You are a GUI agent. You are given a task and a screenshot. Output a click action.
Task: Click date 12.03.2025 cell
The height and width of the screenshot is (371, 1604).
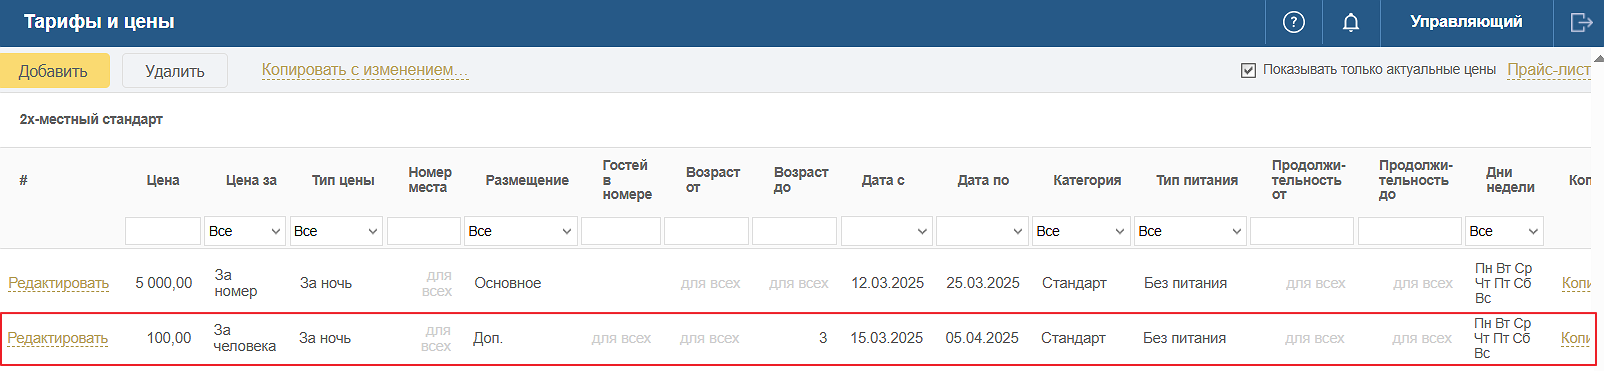tap(888, 283)
